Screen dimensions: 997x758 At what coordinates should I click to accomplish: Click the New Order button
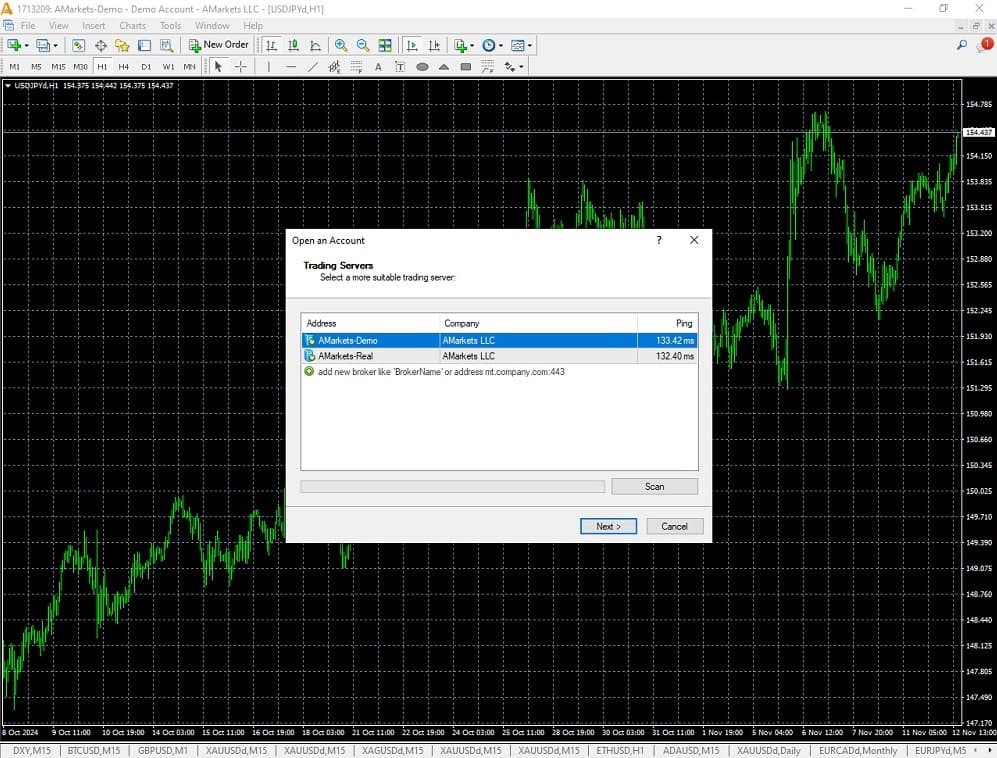click(x=219, y=45)
